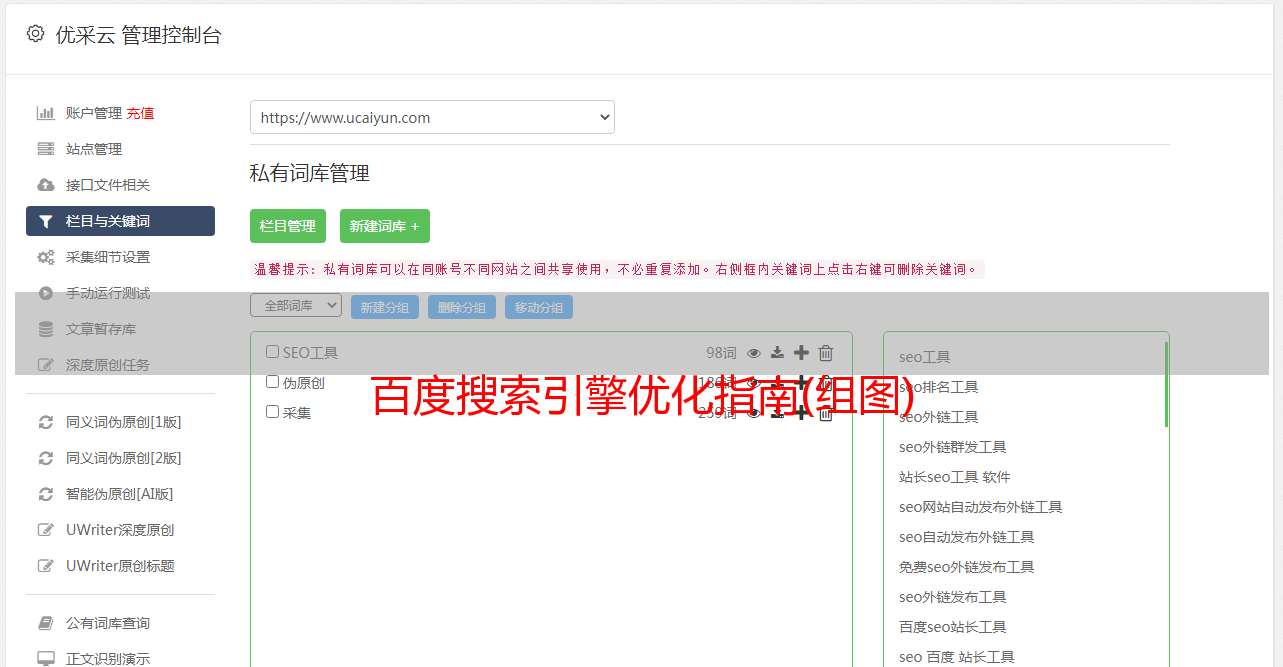Click the refresh icon for 同义词伪原创[2版]
Screen dimensions: 1283x667
[46, 458]
